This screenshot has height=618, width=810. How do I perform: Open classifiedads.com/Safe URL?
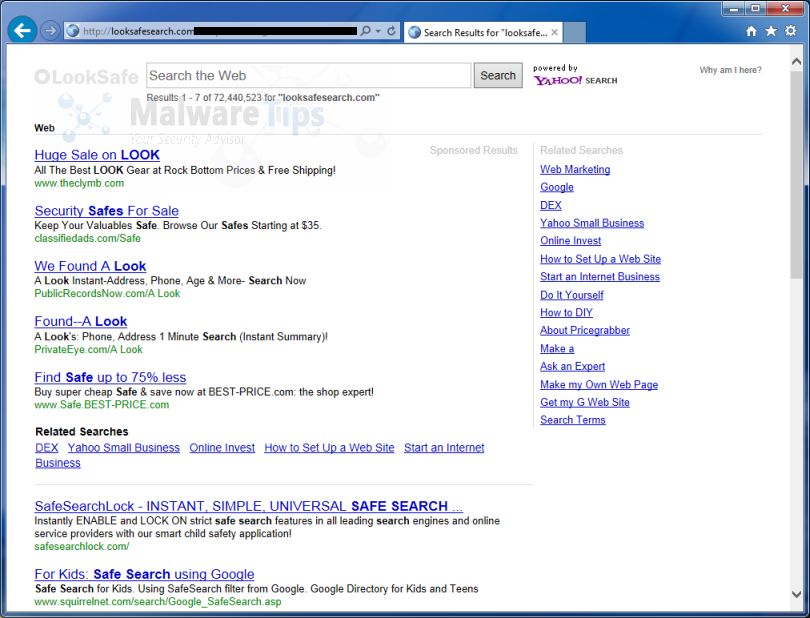pos(87,238)
